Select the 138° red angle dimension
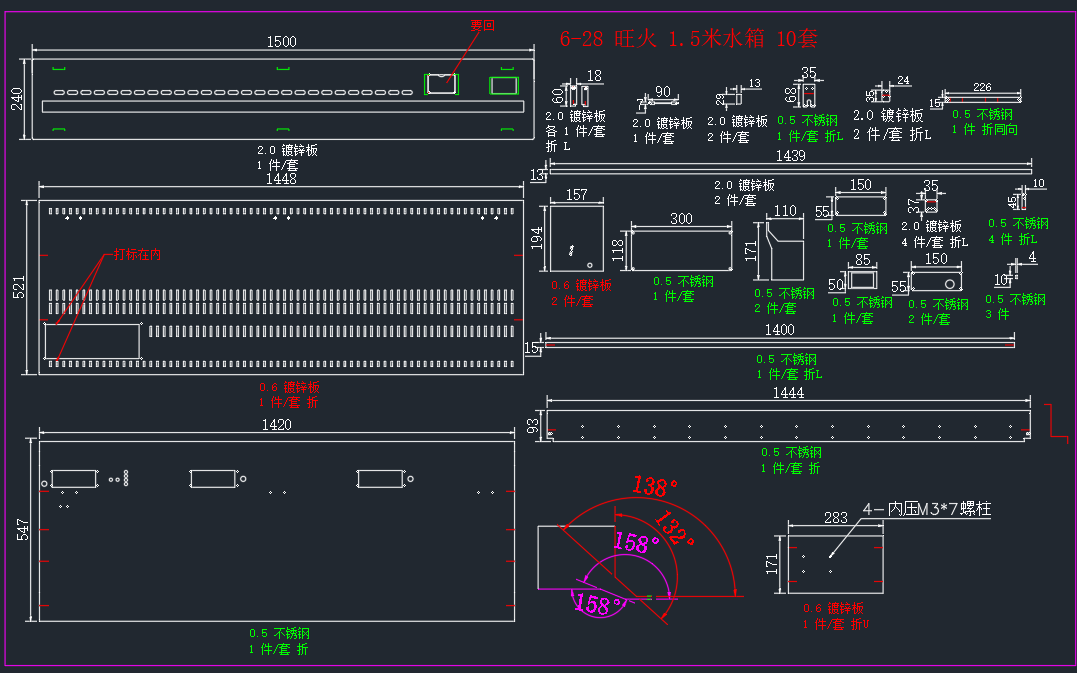The width and height of the screenshot is (1077, 673). (x=653, y=486)
